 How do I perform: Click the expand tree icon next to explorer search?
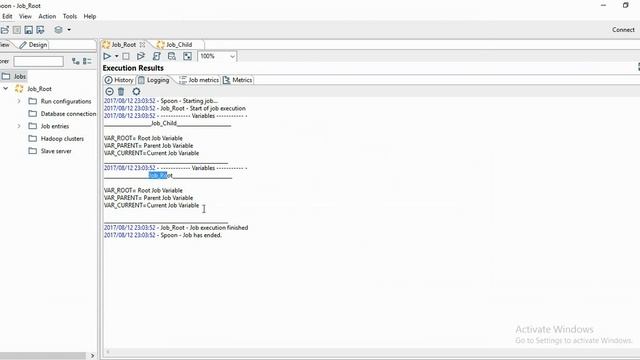[x=76, y=61]
